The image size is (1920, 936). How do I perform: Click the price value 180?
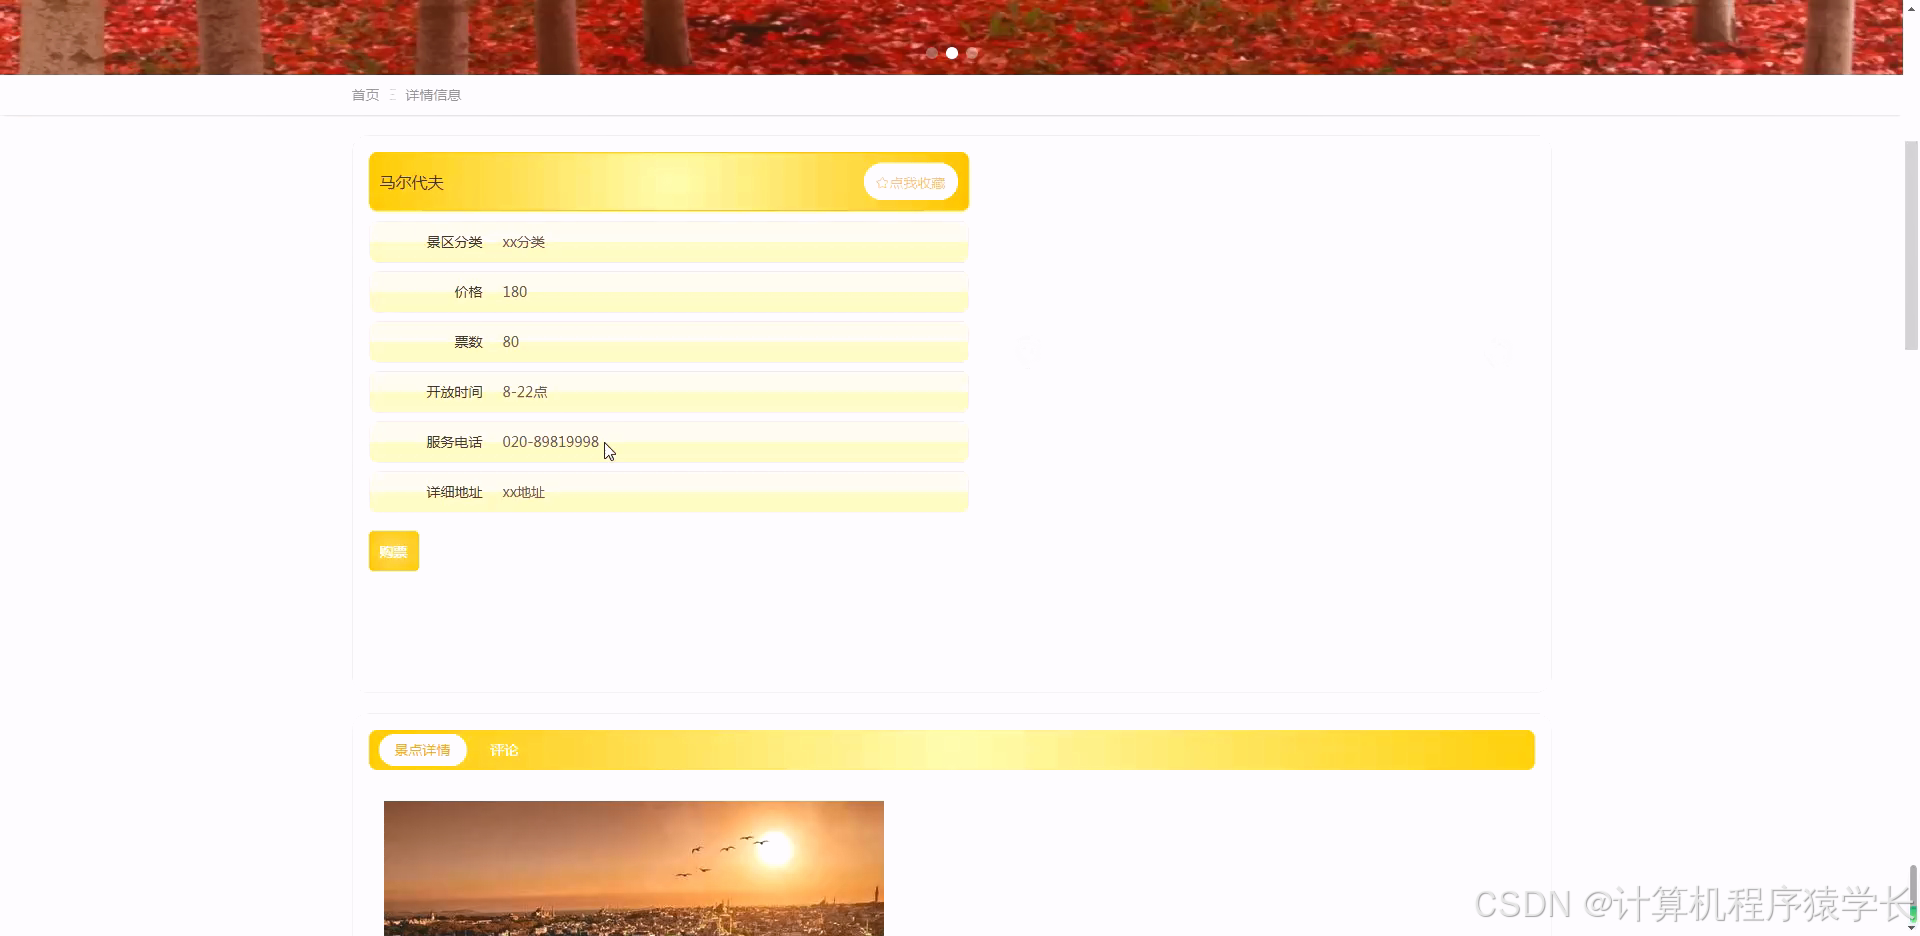click(x=515, y=292)
